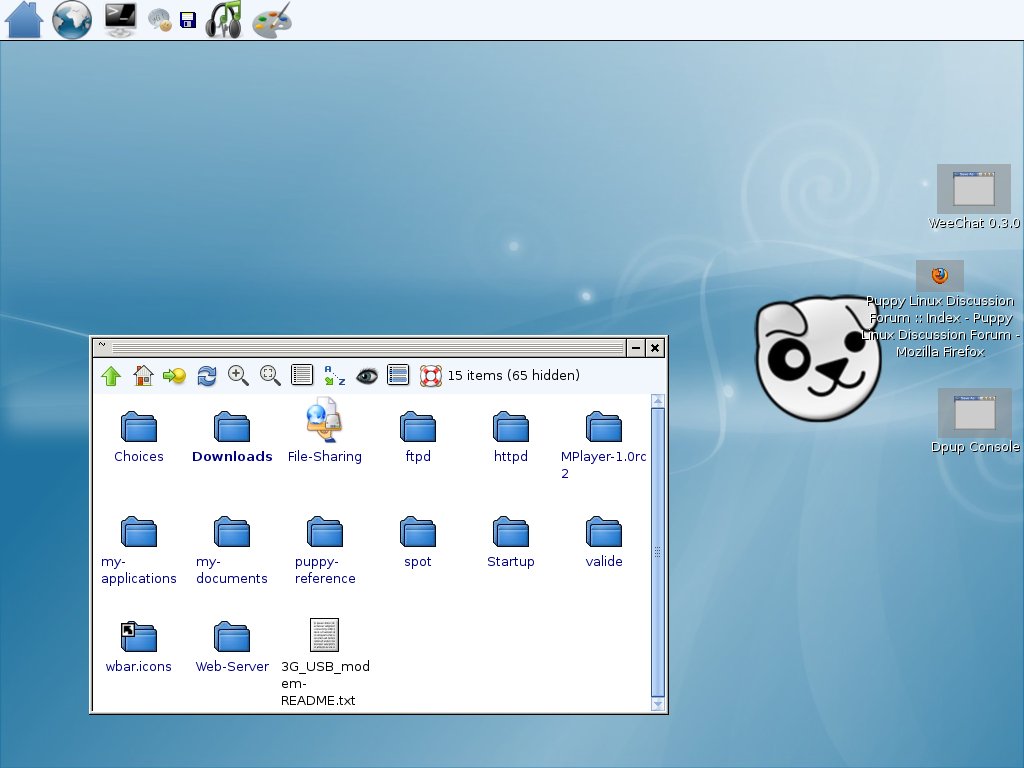
Task: Select the Choices folder
Action: click(x=138, y=436)
